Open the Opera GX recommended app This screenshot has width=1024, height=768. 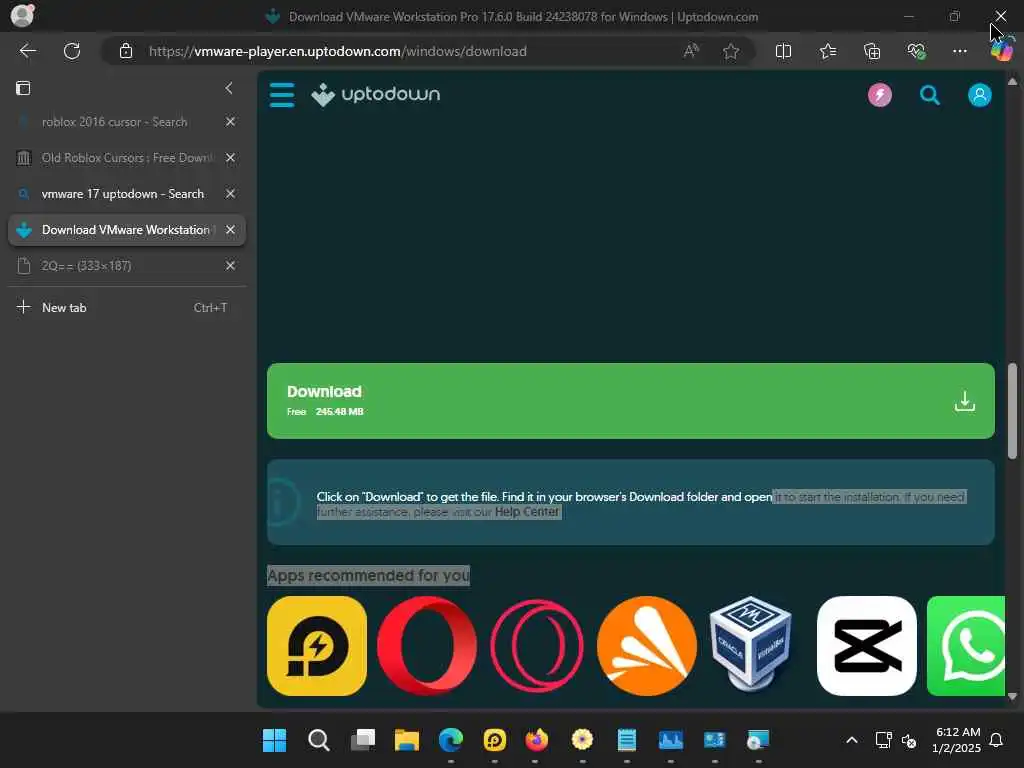point(537,646)
